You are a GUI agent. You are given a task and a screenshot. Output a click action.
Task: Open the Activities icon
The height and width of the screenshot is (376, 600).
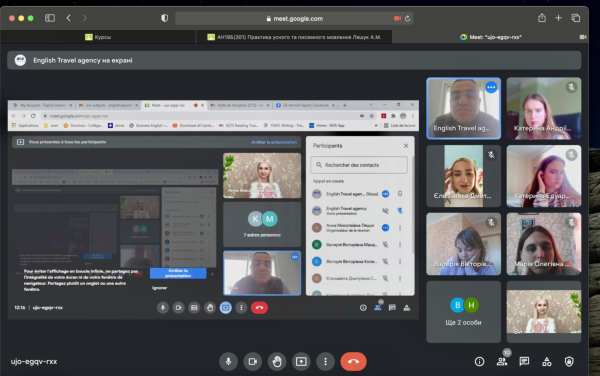[547, 361]
